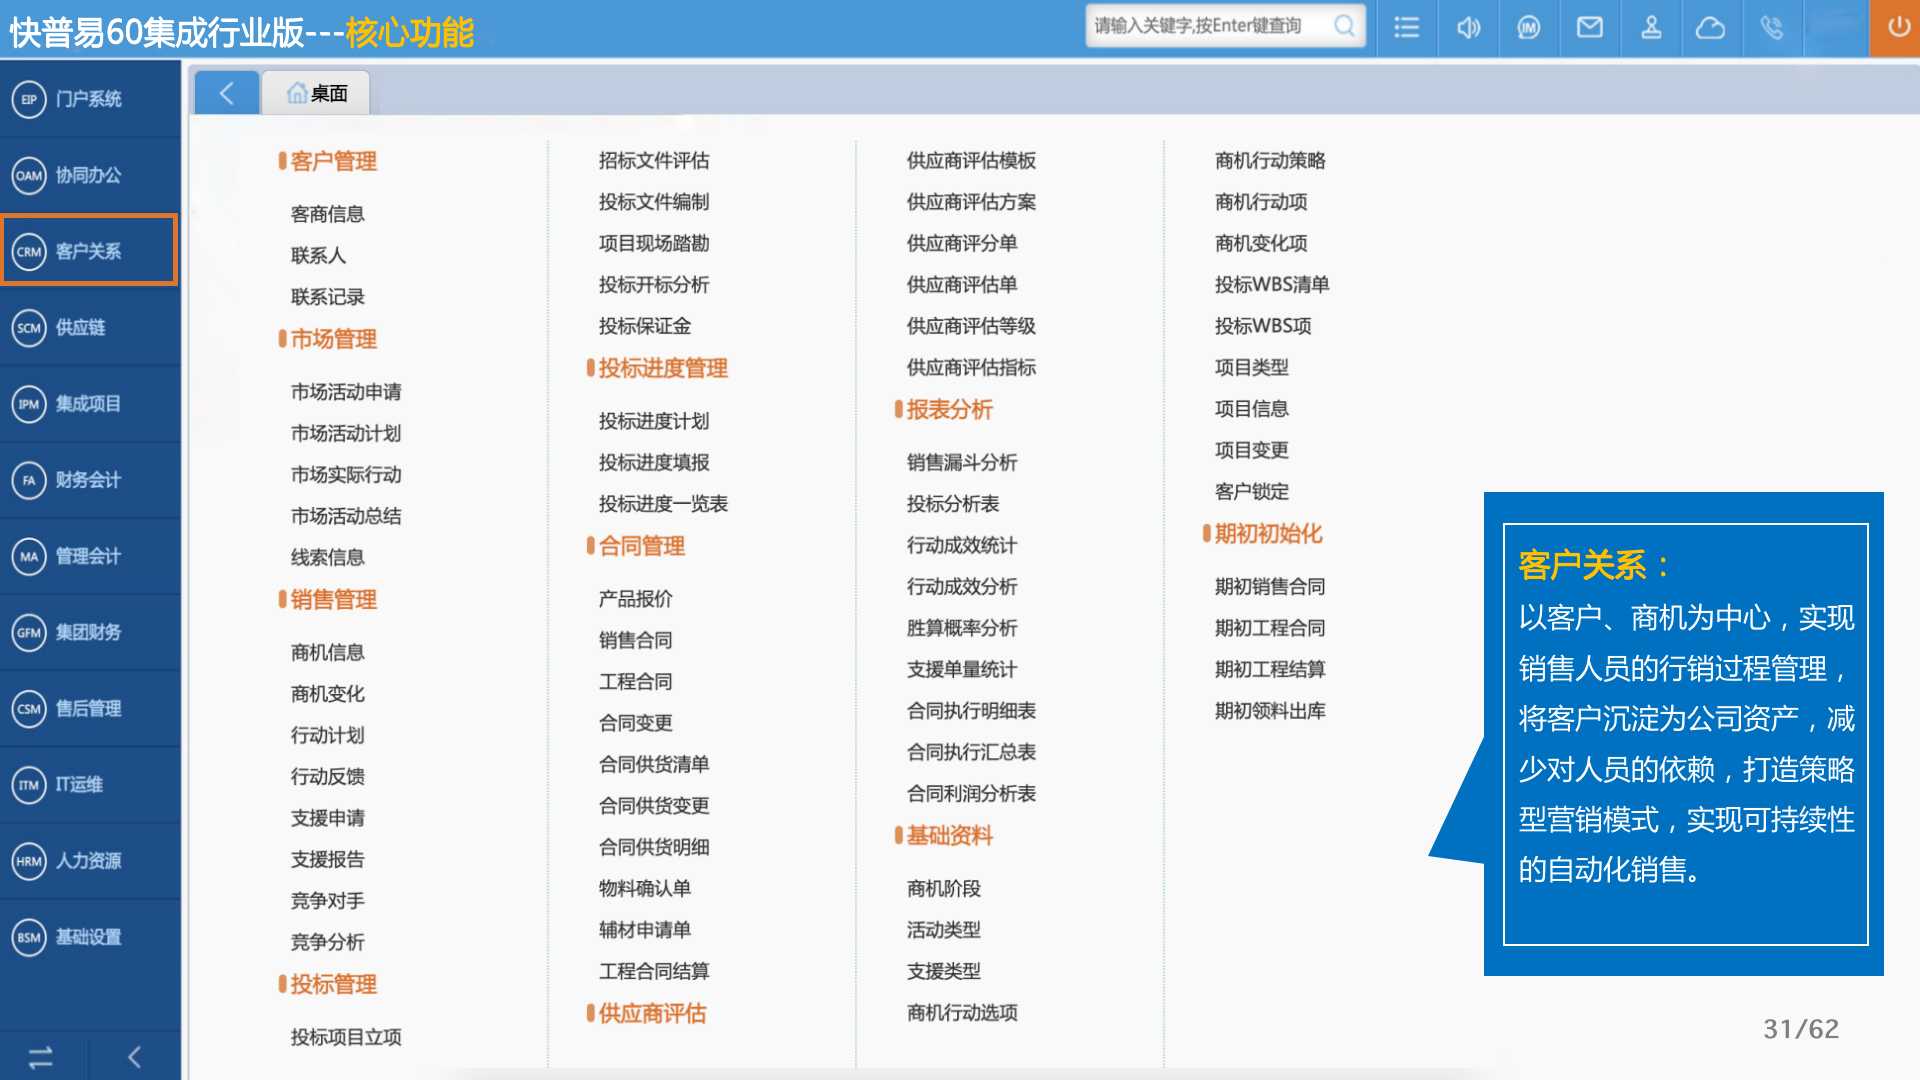Click the search magnifier icon
The image size is (1920, 1080).
(x=1345, y=27)
